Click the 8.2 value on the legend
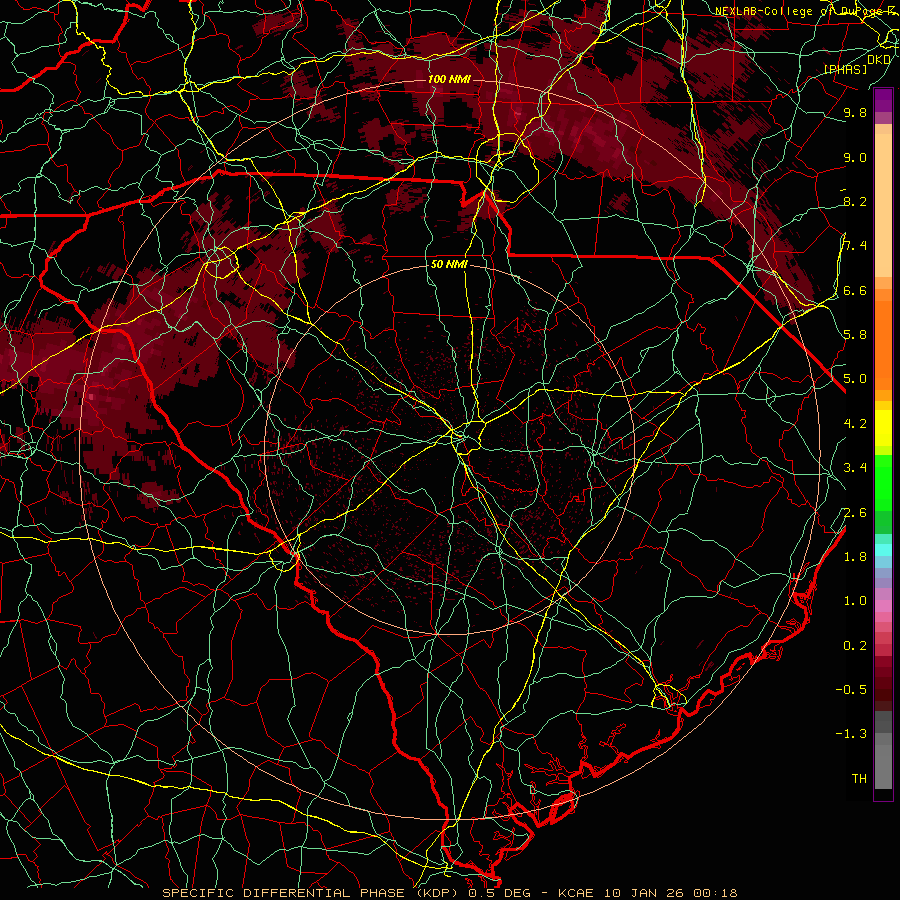Viewport: 900px width, 900px height. click(855, 201)
